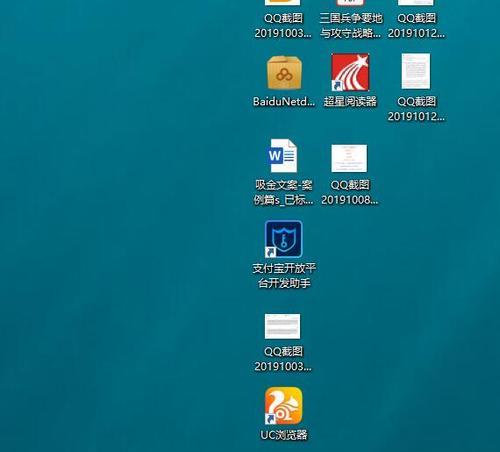Click the label text 三国兵争要地与攻守战略...

click(351, 26)
